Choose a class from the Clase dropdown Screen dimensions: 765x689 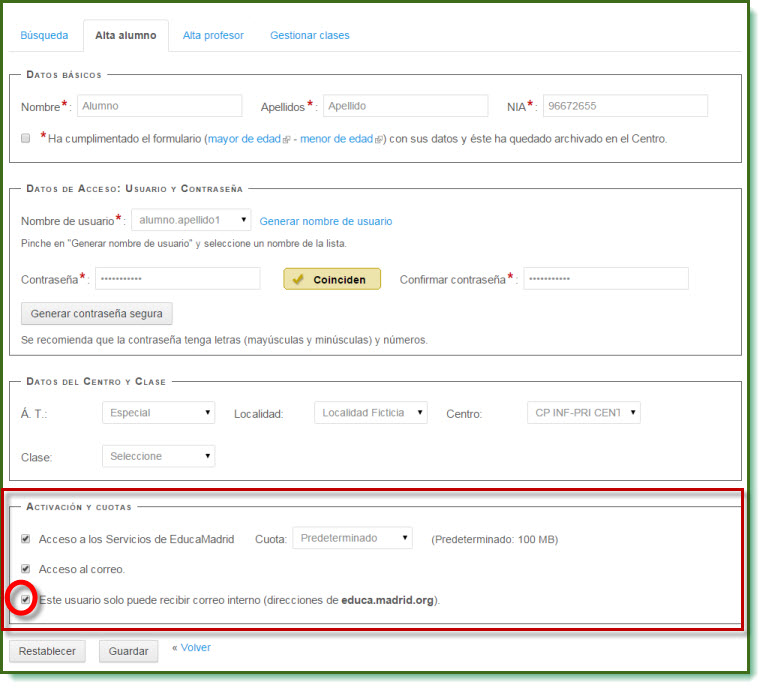[x=158, y=456]
